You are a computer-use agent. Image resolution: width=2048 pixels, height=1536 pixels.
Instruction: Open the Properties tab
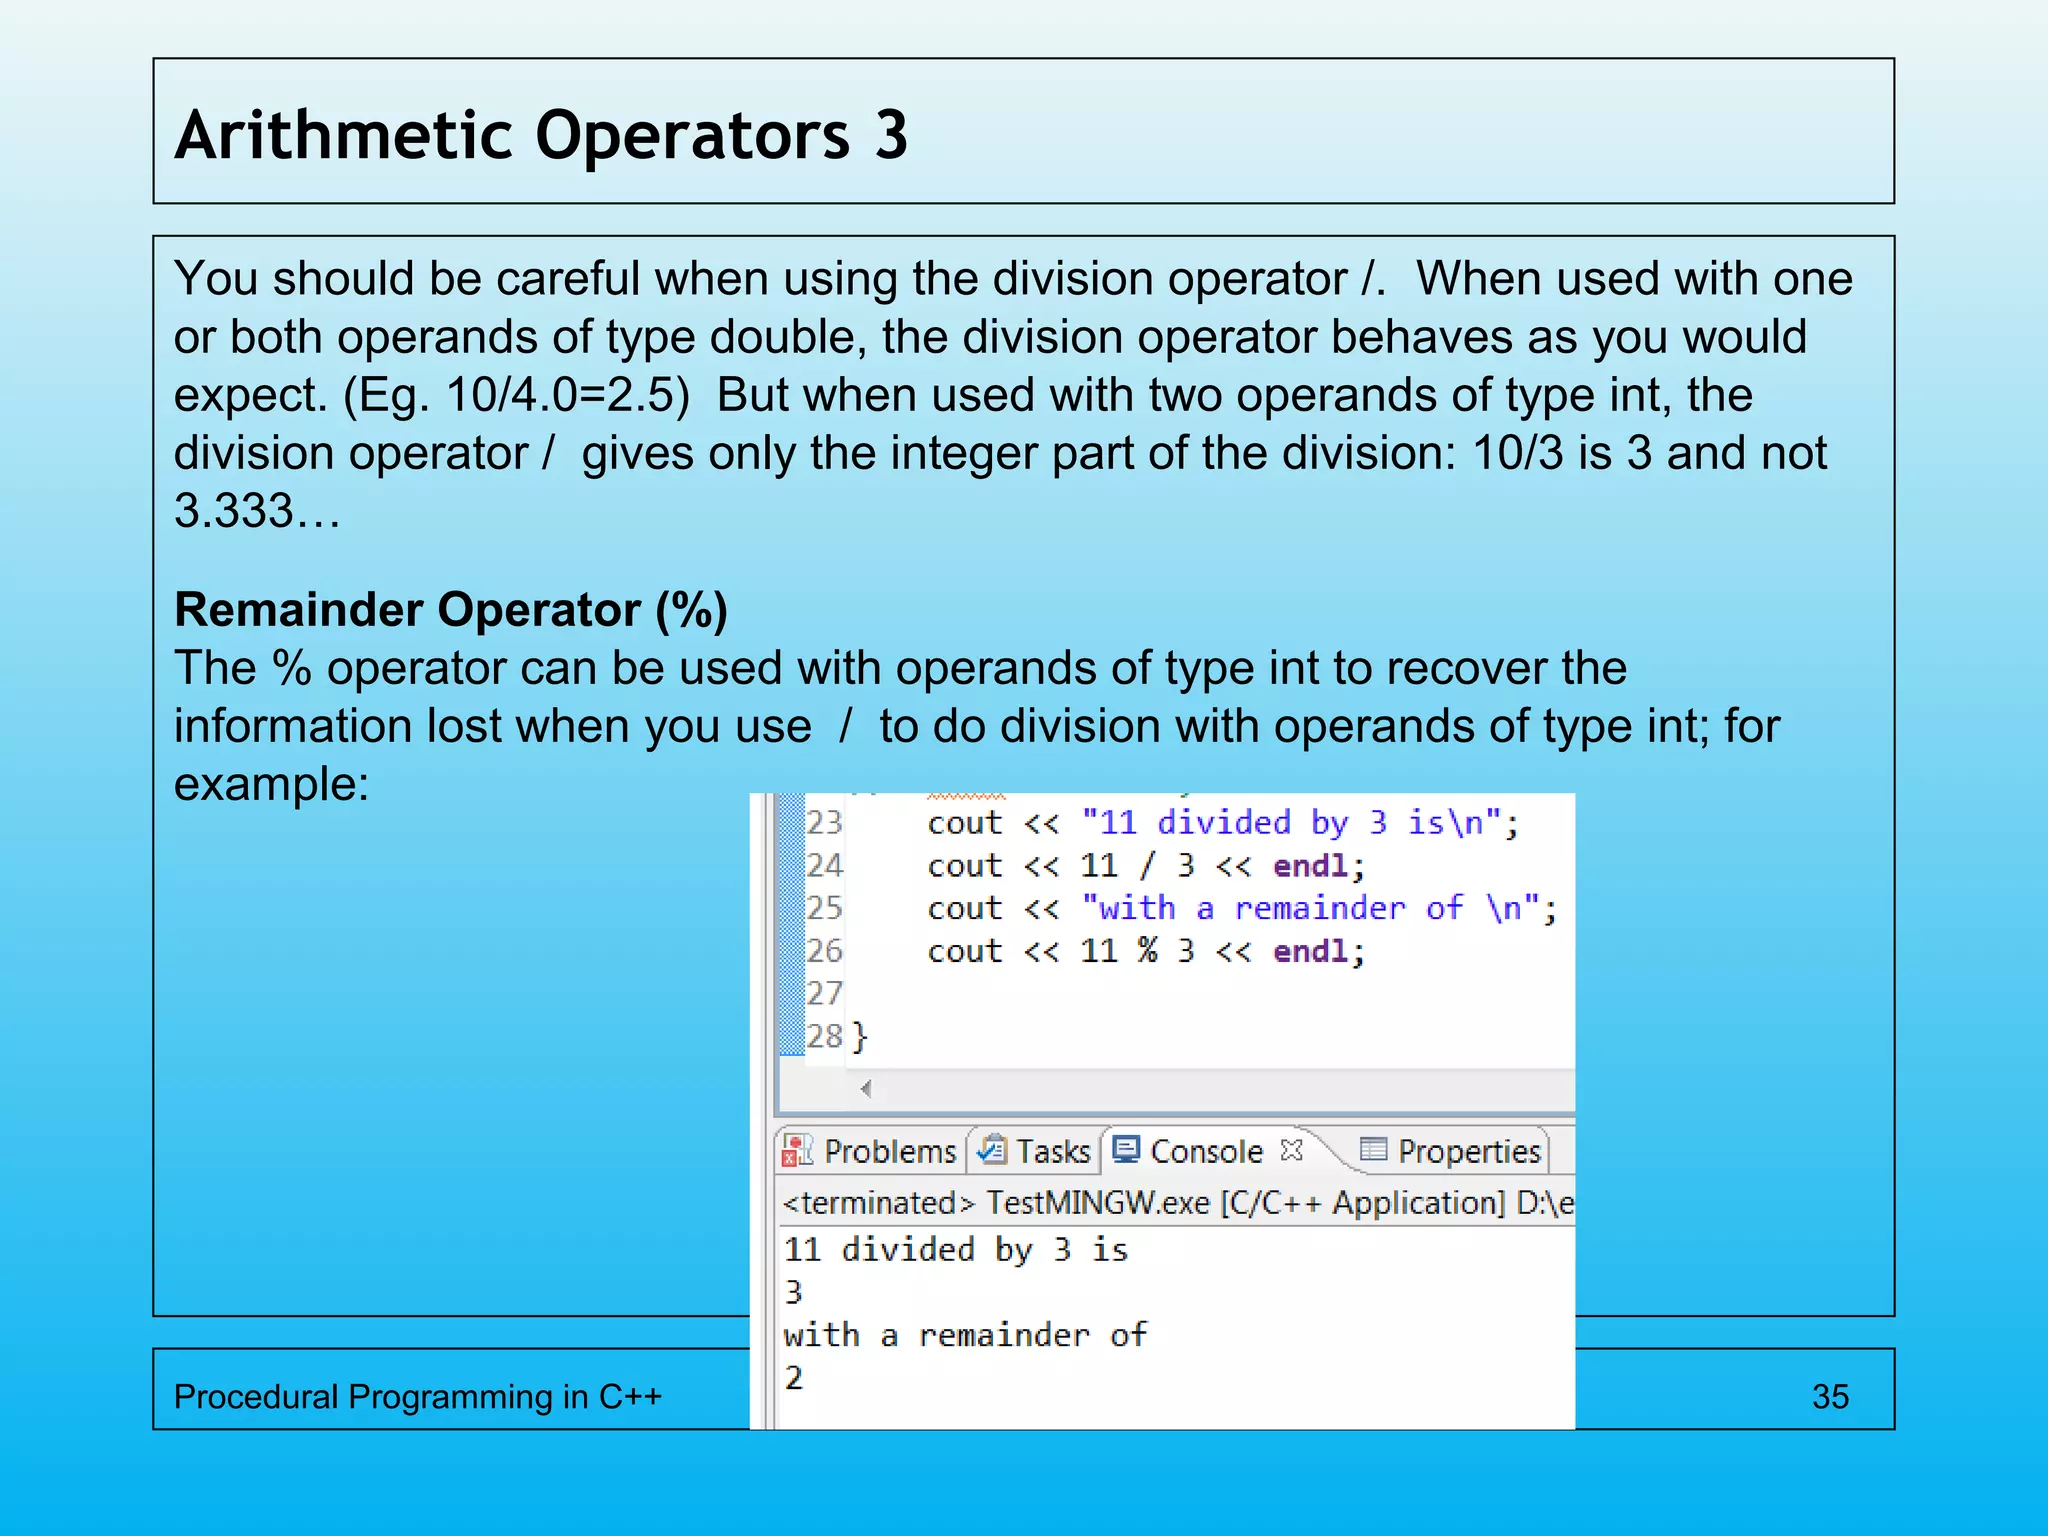click(x=1452, y=1151)
